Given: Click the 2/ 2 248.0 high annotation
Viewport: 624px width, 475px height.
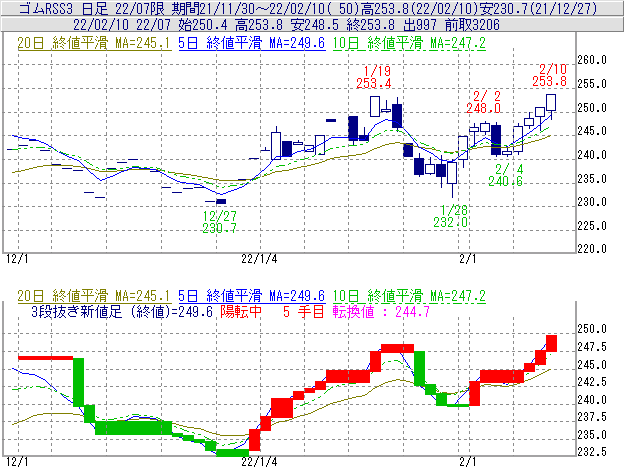Looking at the screenshot, I should point(484,101).
